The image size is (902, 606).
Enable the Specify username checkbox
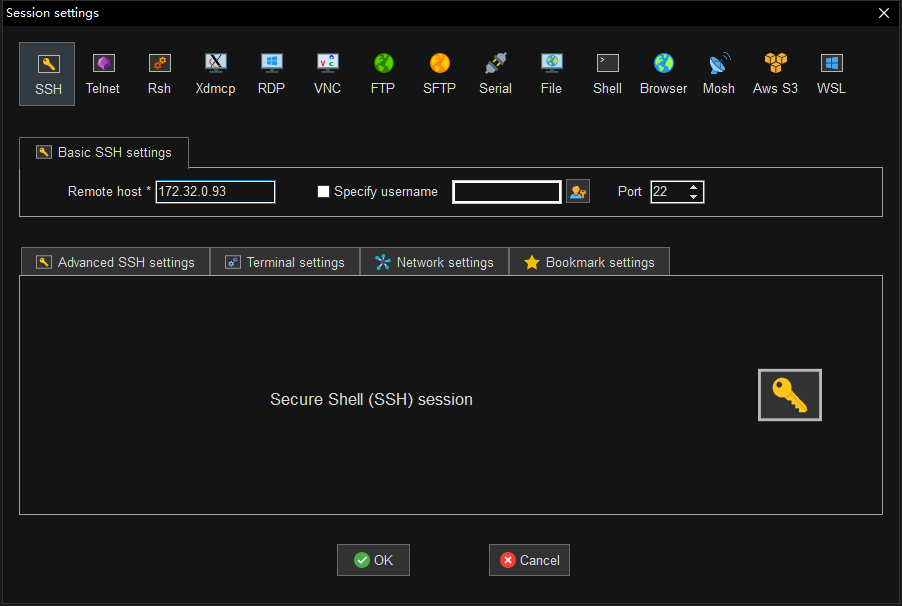(323, 192)
